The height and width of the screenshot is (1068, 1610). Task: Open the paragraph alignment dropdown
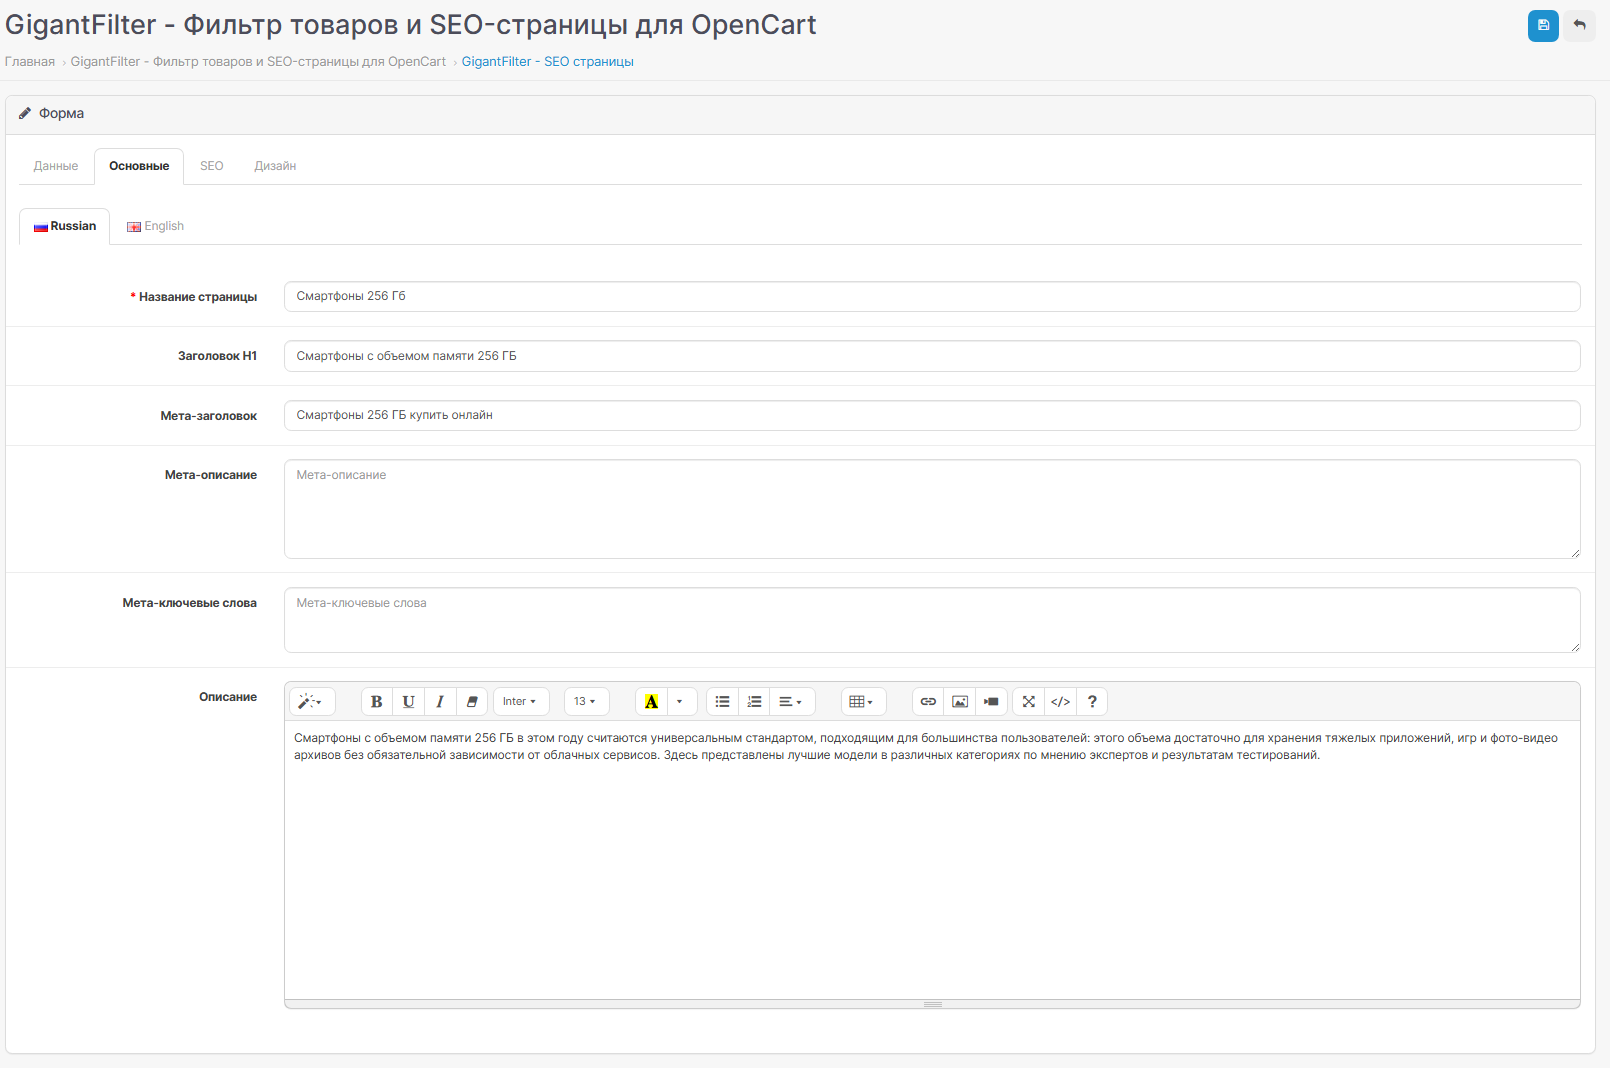(x=792, y=702)
